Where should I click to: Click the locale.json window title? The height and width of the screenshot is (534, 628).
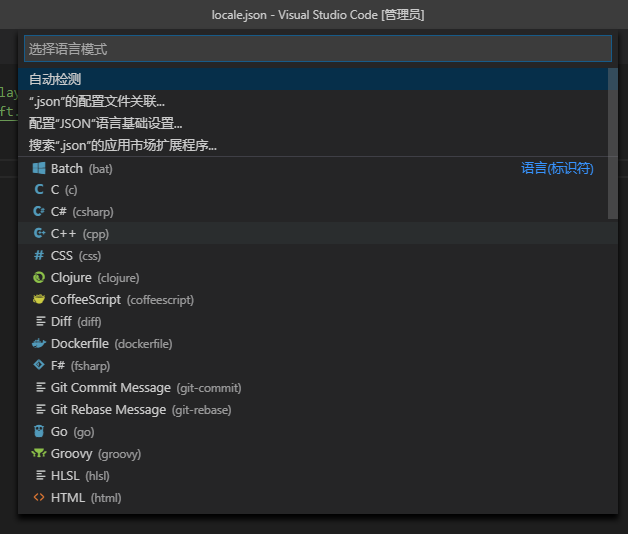pyautogui.click(x=318, y=15)
